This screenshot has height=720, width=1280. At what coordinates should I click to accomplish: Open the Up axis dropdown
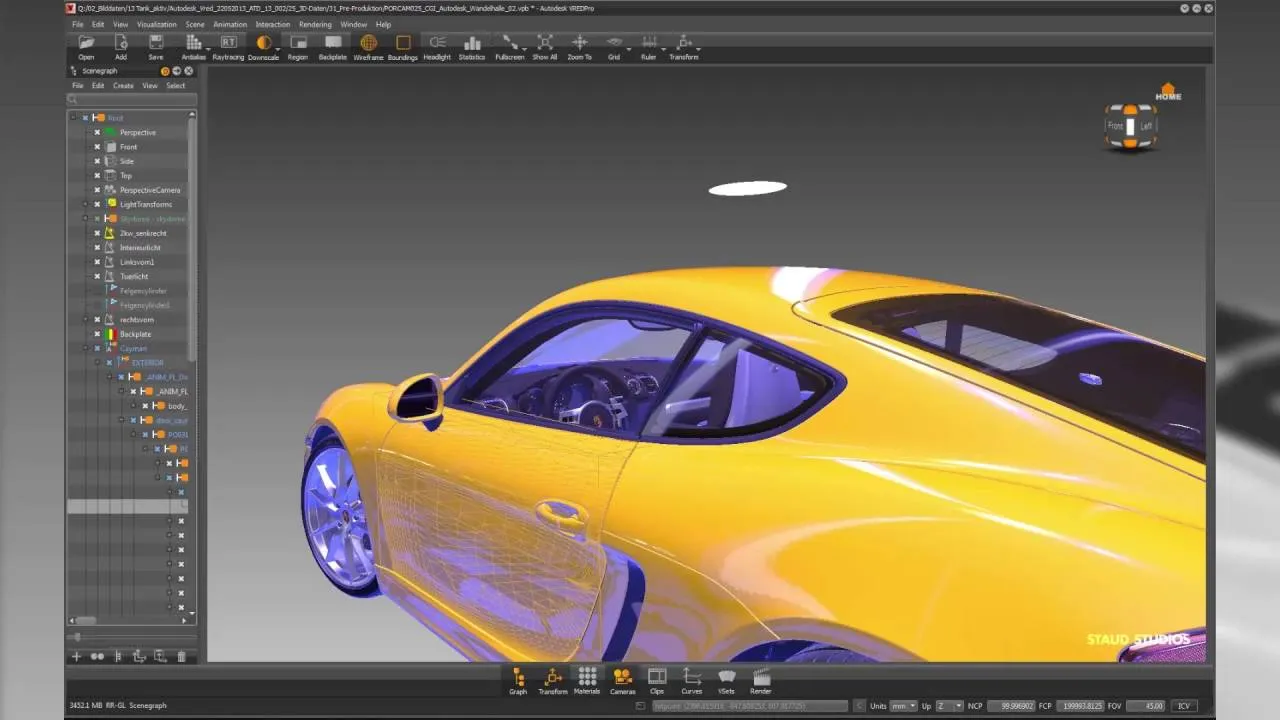tap(952, 706)
